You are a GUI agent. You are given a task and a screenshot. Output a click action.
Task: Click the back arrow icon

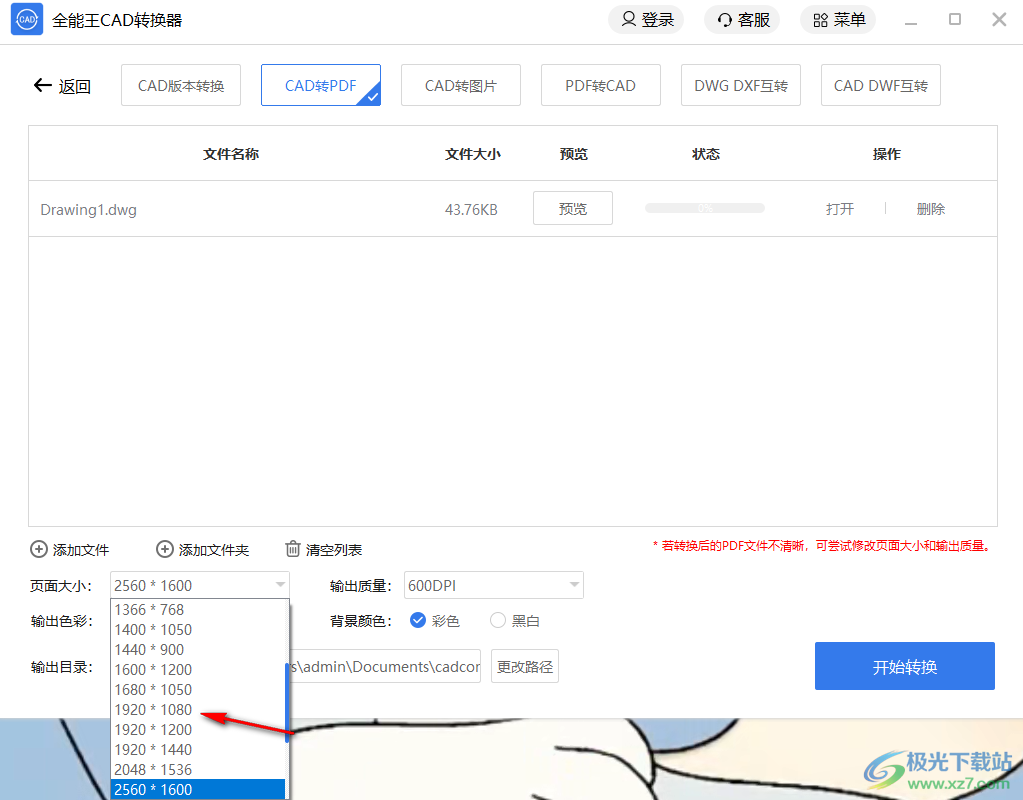pyautogui.click(x=42, y=85)
